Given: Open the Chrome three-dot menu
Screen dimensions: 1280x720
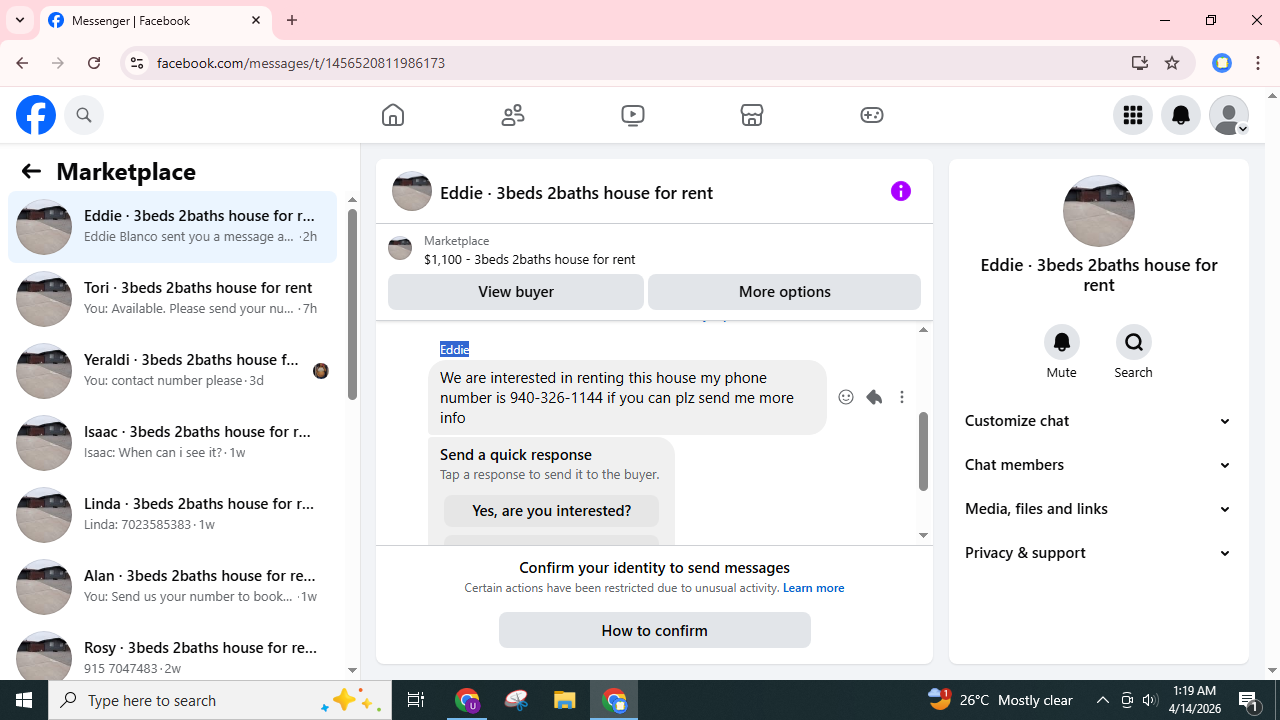Looking at the screenshot, I should (x=1258, y=63).
